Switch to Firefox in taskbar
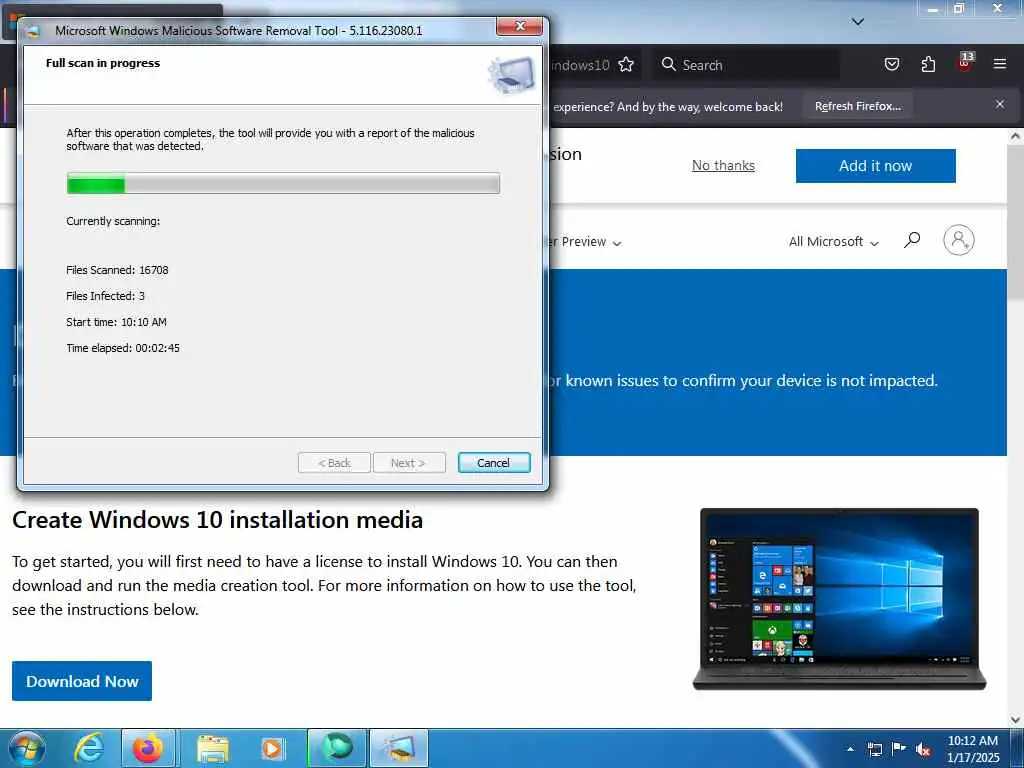1024x768 pixels. (148, 748)
